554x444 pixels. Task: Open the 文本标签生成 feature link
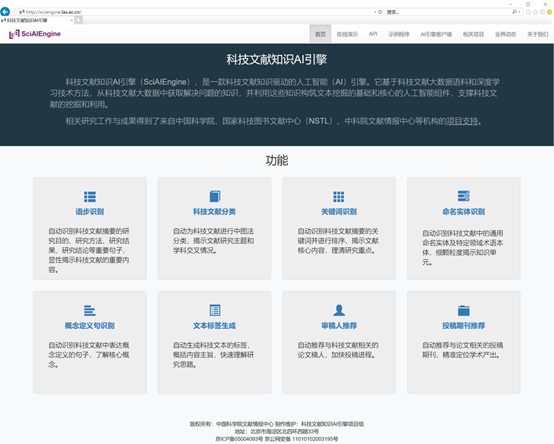tap(214, 326)
